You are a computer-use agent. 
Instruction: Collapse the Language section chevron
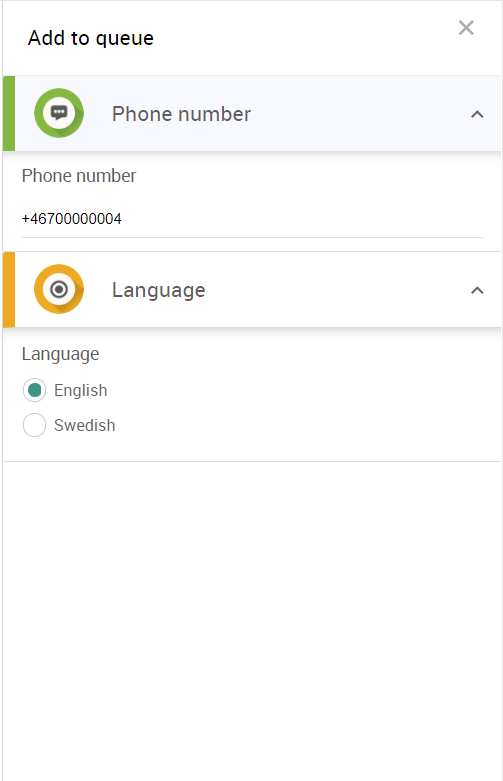pyautogui.click(x=477, y=290)
